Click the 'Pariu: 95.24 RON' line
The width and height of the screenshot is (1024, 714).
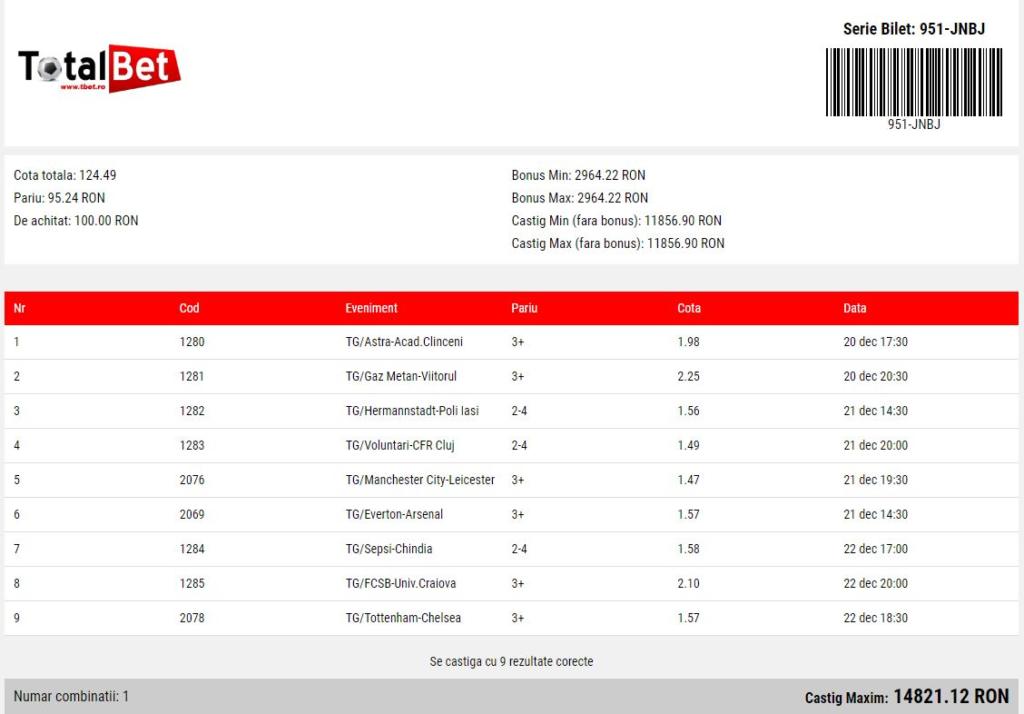coord(59,198)
